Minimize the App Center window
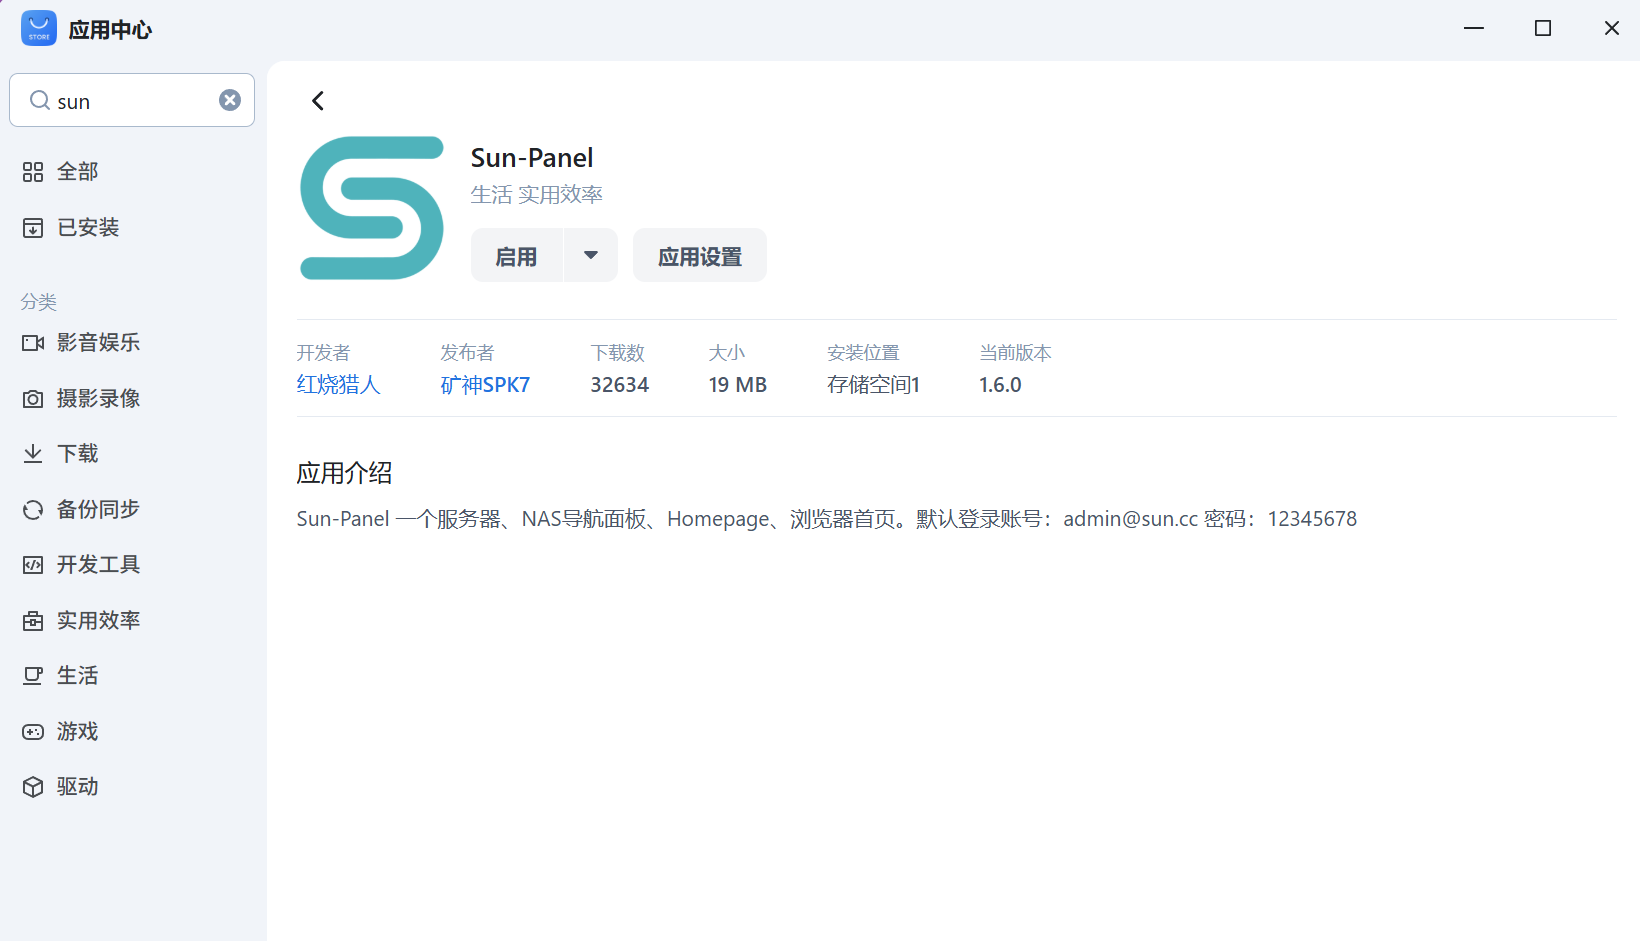 pos(1474,28)
